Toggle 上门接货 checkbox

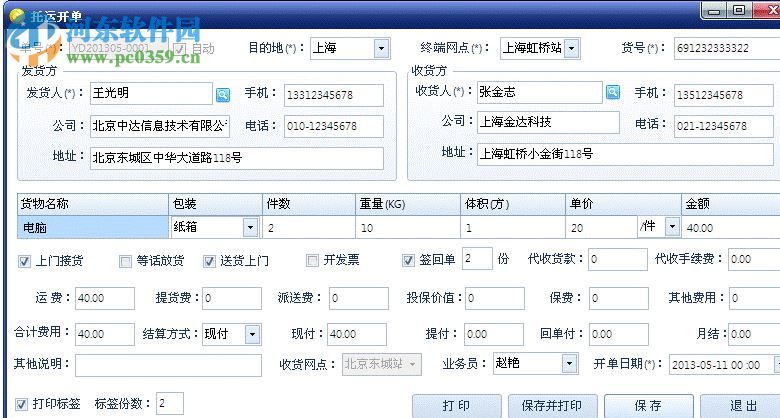tap(24, 261)
